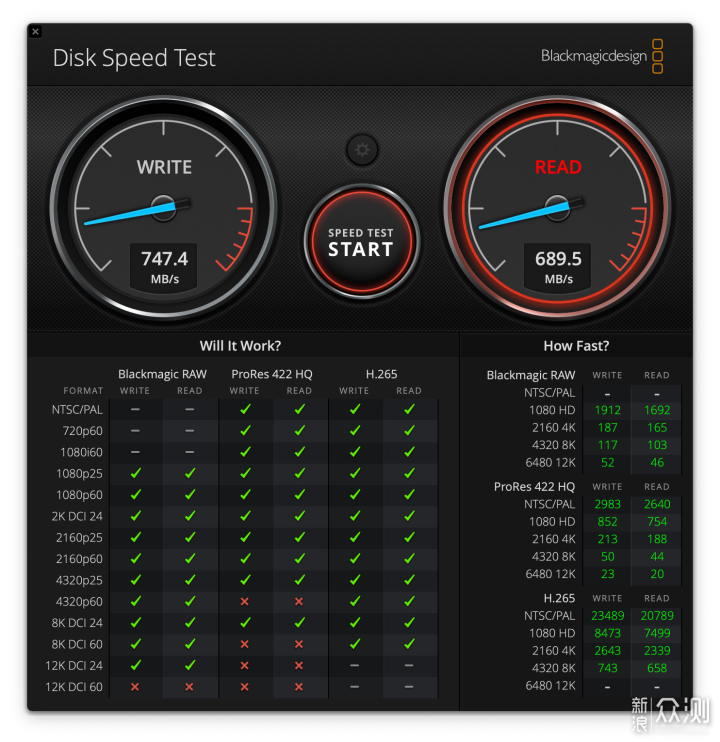Close the Disk Speed Test window
Viewport: 720px width, 742px height.
(35, 32)
